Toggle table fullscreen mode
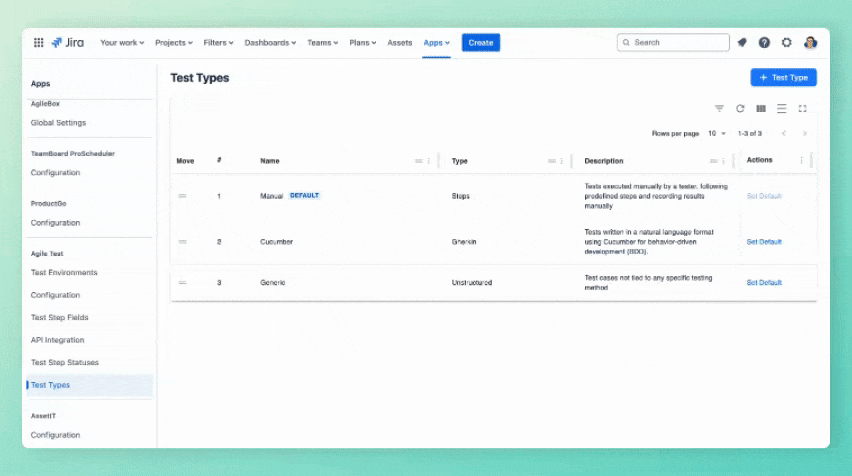The image size is (852, 476). tap(802, 108)
